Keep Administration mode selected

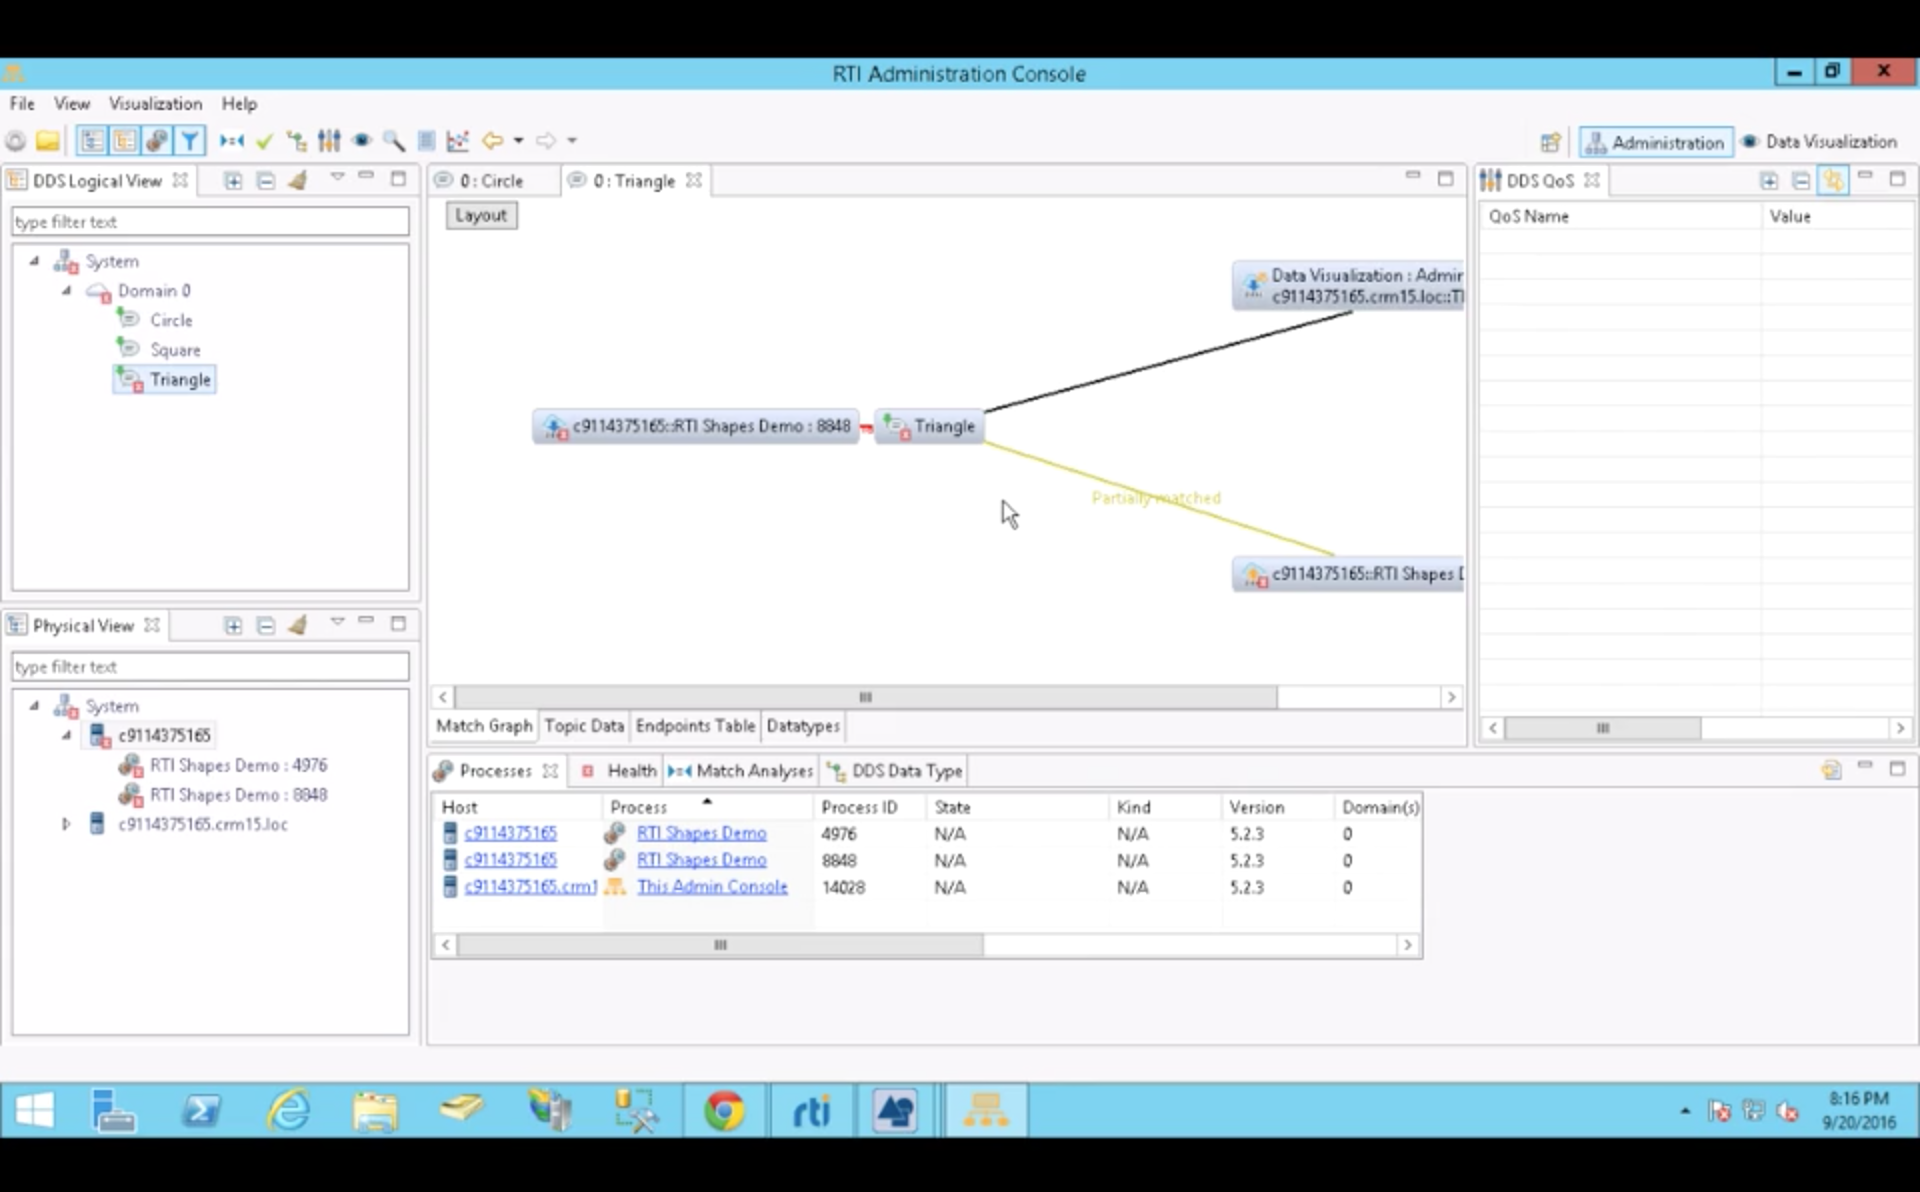(x=1655, y=141)
